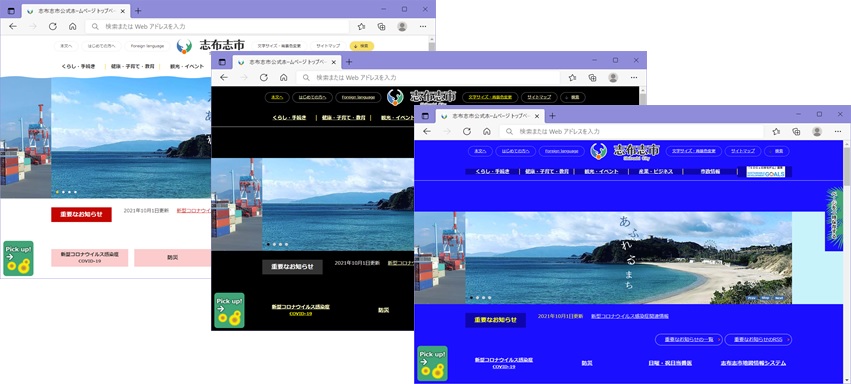Open browser home in the blue window

(x=487, y=132)
